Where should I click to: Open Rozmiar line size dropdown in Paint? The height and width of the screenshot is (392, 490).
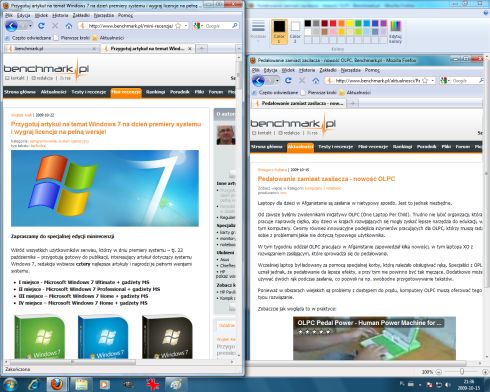click(x=258, y=32)
